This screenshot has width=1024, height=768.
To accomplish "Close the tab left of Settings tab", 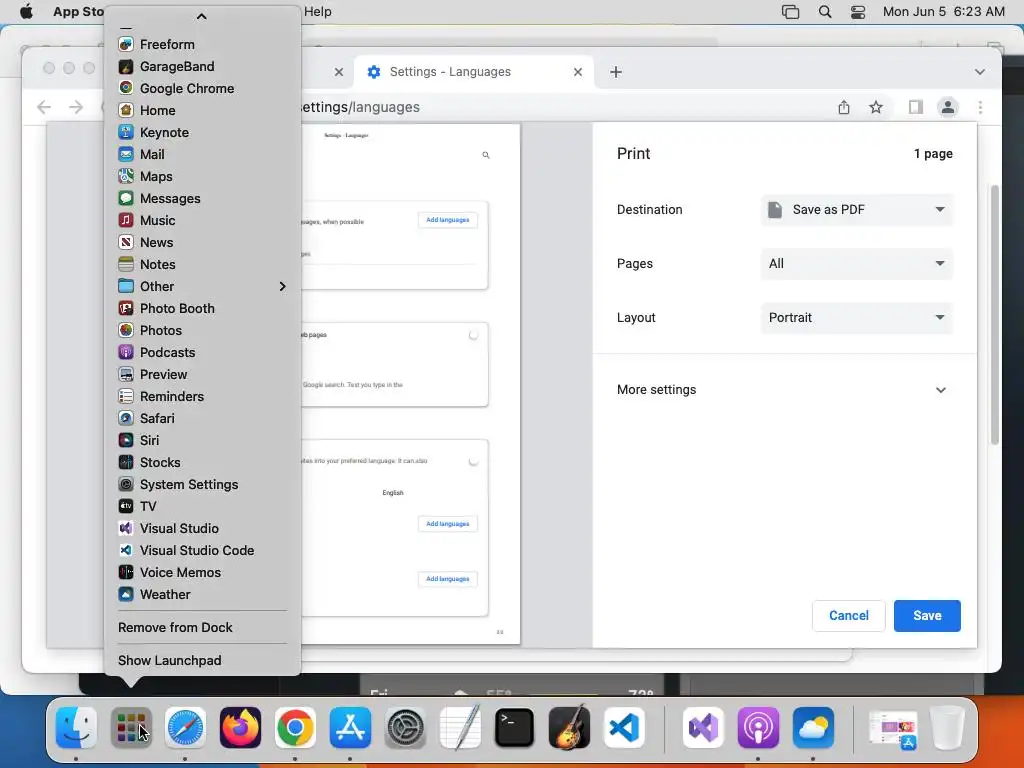I will tap(338, 72).
